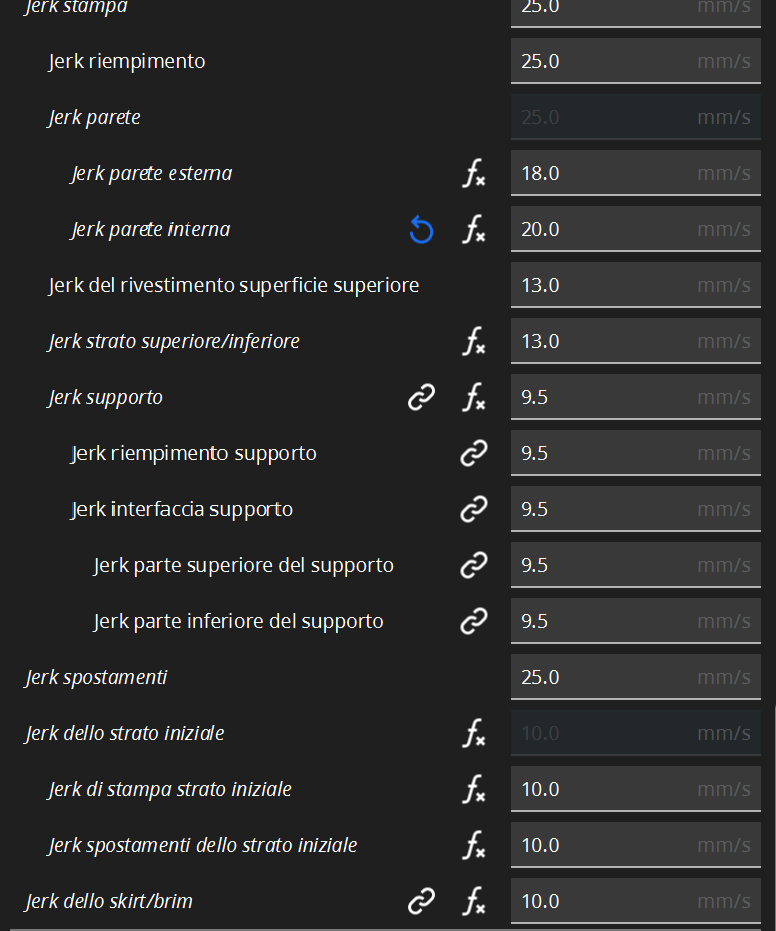Click the link icon for Jerk dello skirt/brim
This screenshot has width=776, height=931.
pos(421,902)
